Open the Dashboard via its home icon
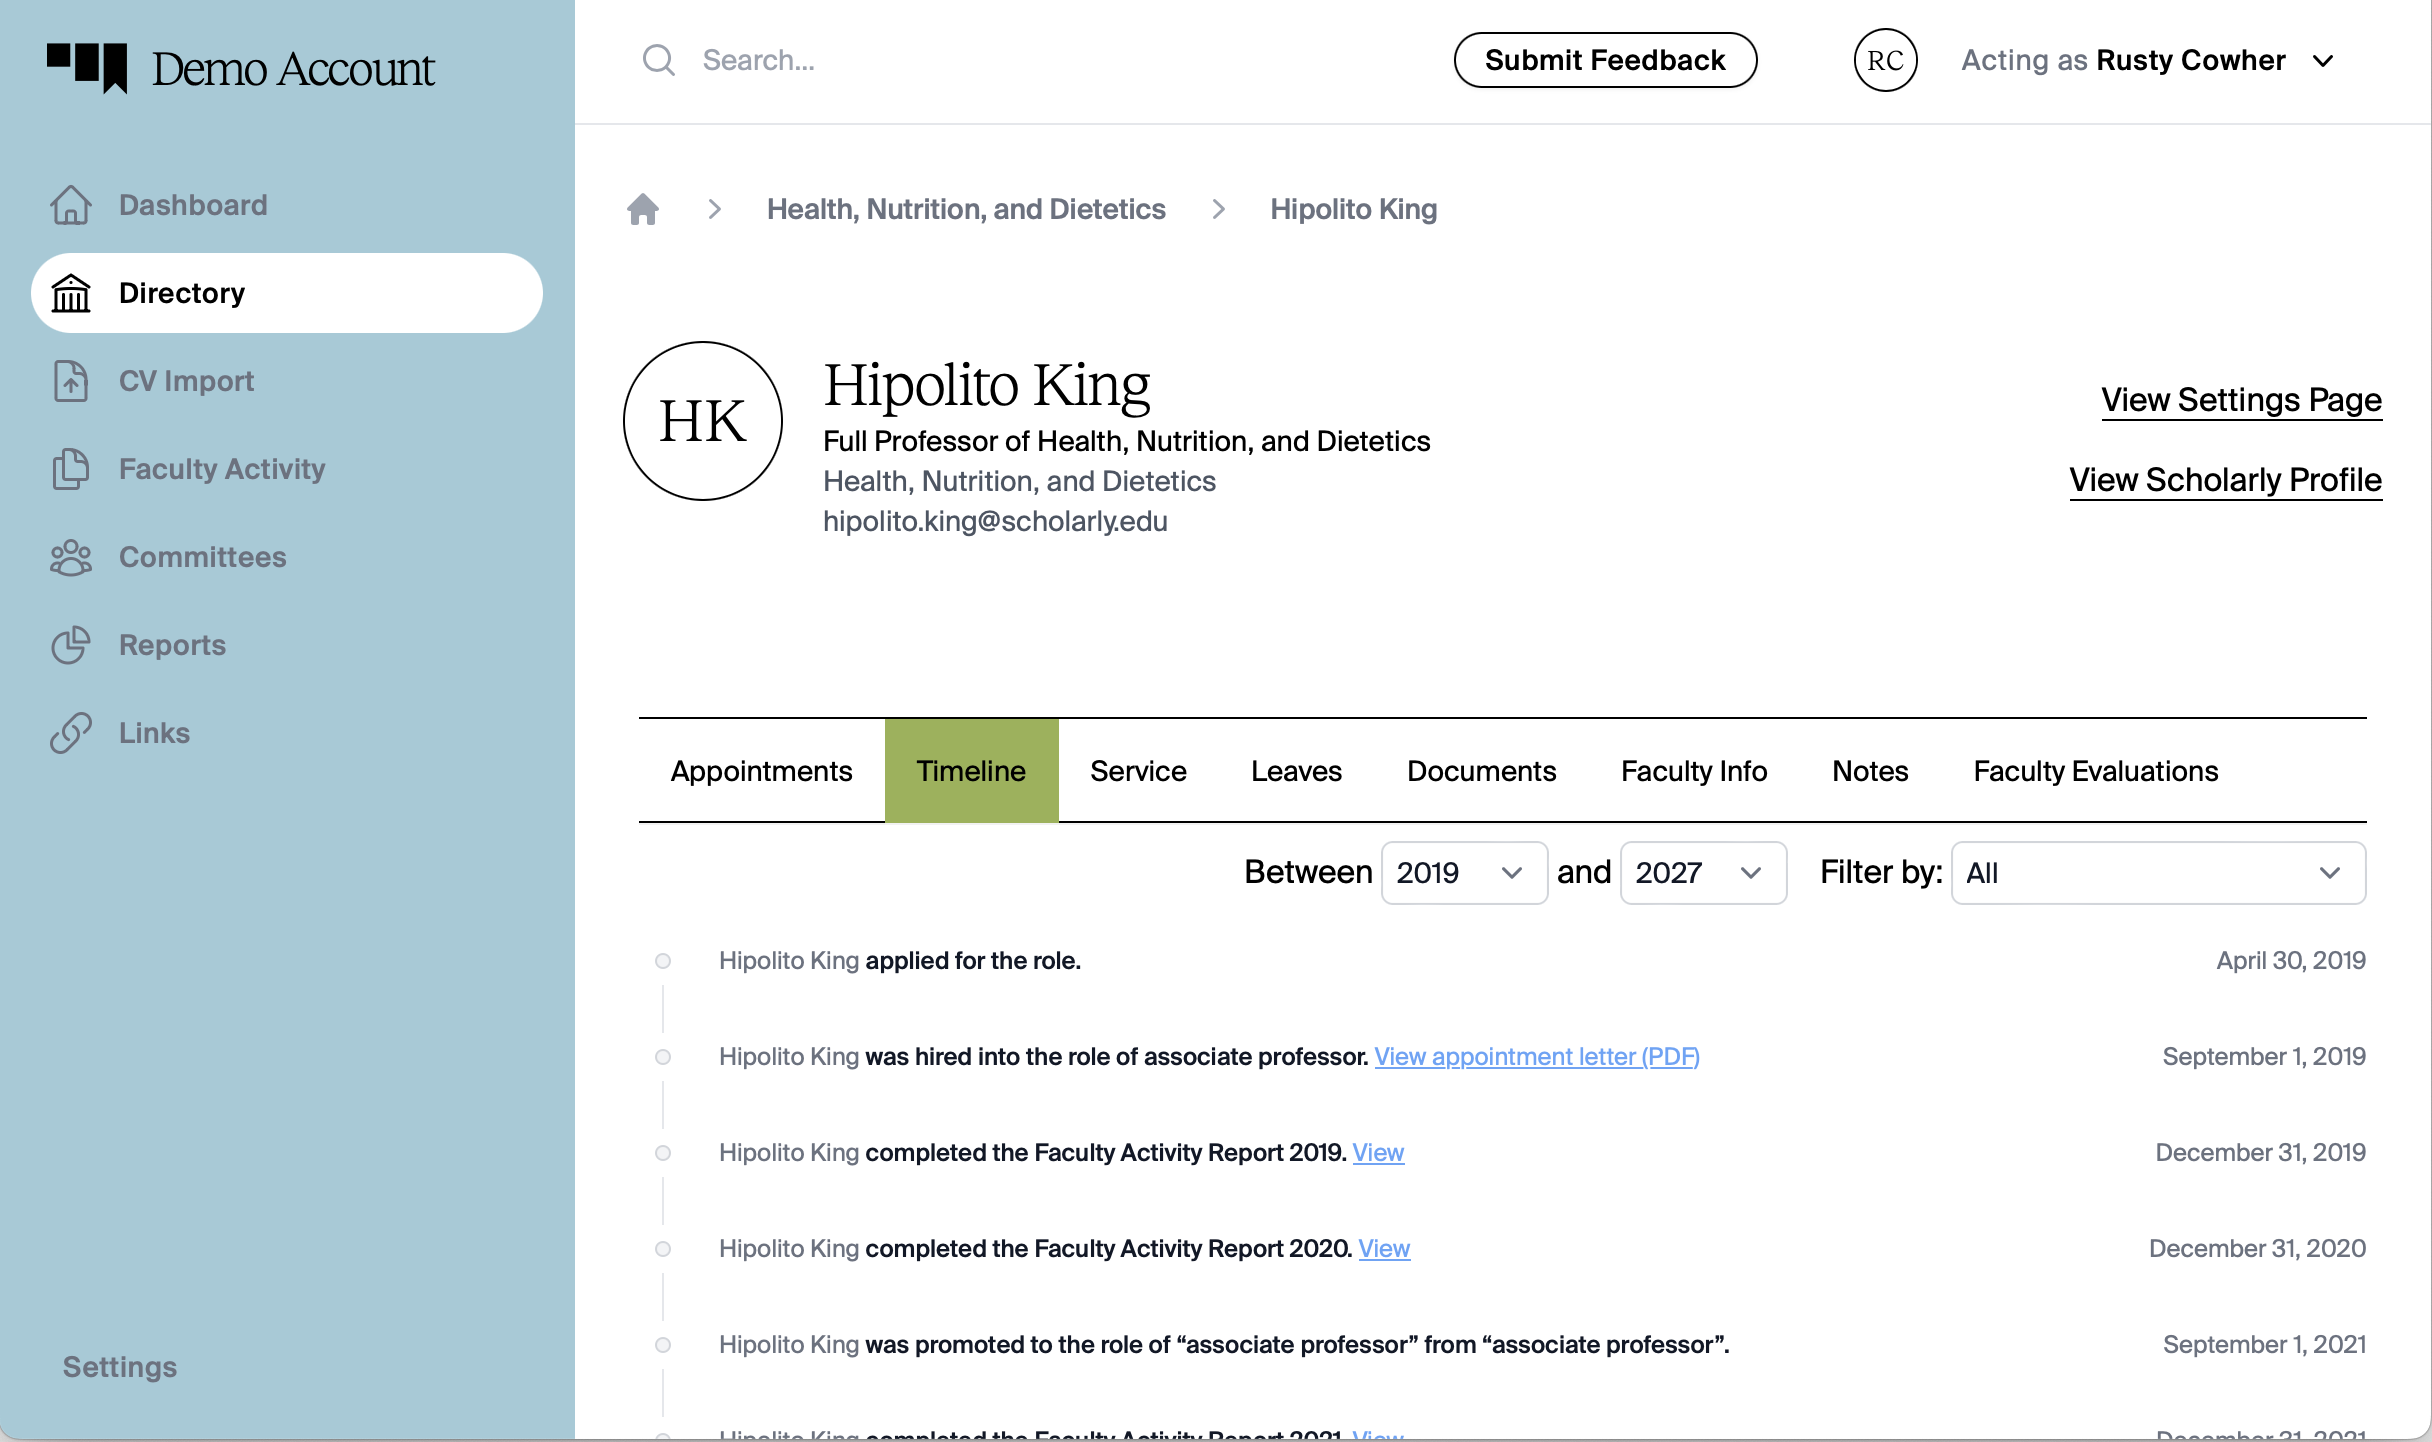This screenshot has height=1442, width=2432. click(x=70, y=205)
